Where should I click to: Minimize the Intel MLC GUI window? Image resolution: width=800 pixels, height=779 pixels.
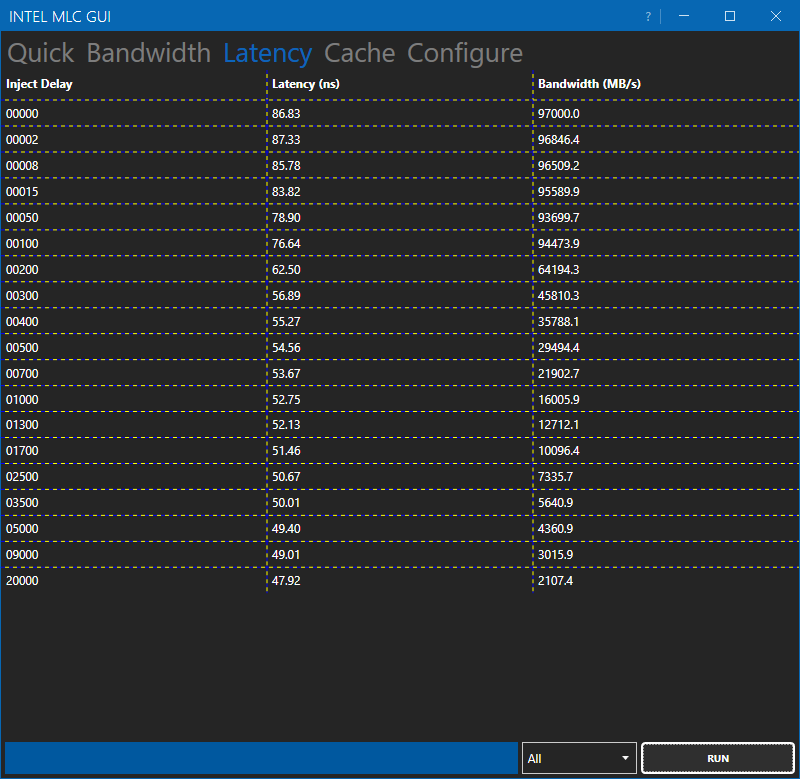pyautogui.click(x=684, y=16)
